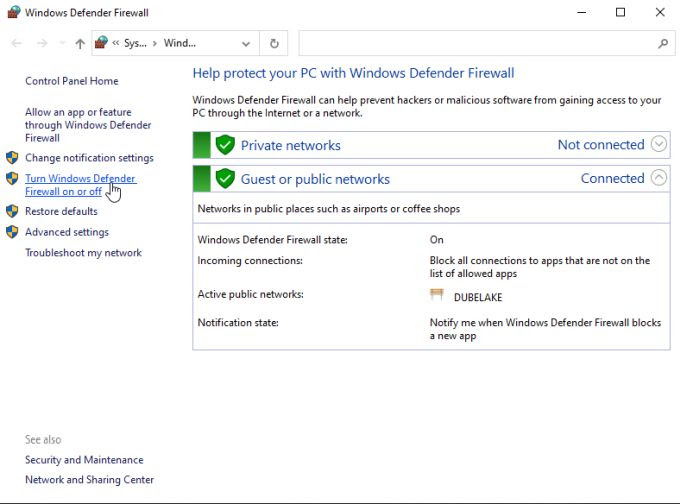Image resolution: width=680 pixels, height=504 pixels.
Task: Click the Back navigation arrow
Action: point(16,44)
